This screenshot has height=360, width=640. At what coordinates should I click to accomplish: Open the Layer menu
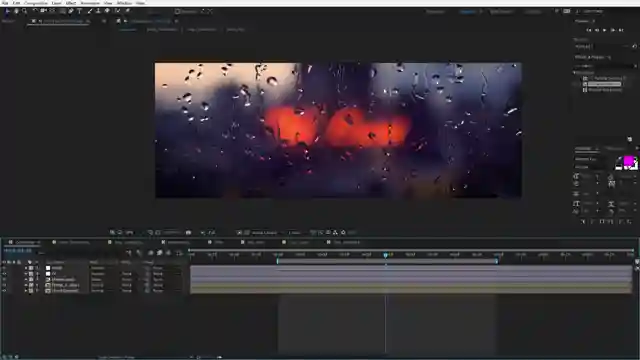pos(57,3)
